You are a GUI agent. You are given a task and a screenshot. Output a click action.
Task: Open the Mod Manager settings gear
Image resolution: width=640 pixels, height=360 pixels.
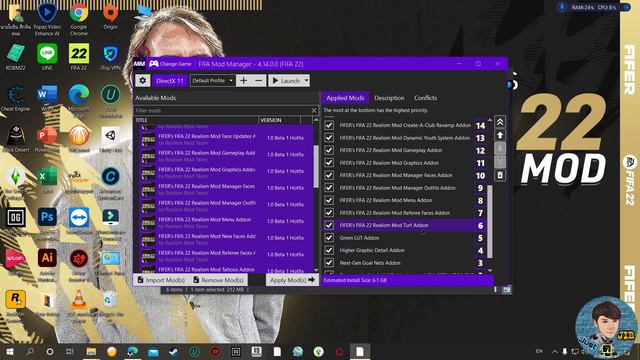coord(142,80)
